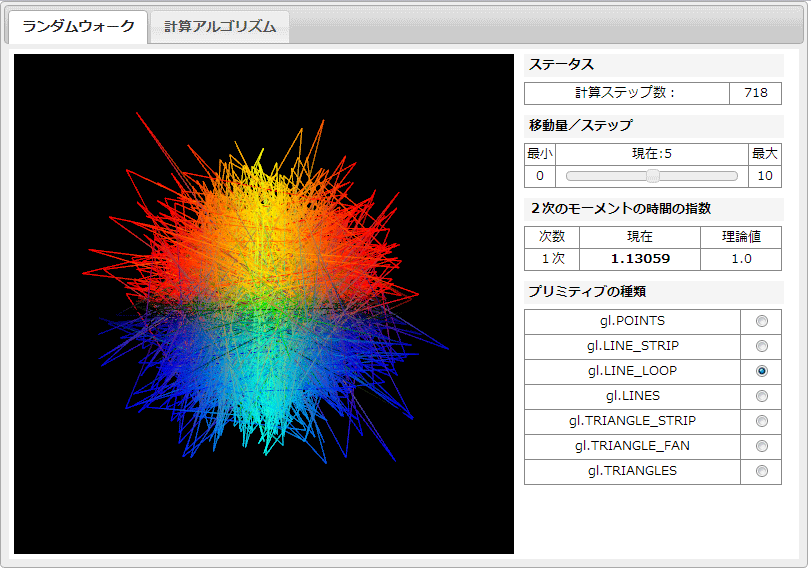Select the gl.LINE_STRIP radio button
The image size is (811, 569).
point(761,346)
